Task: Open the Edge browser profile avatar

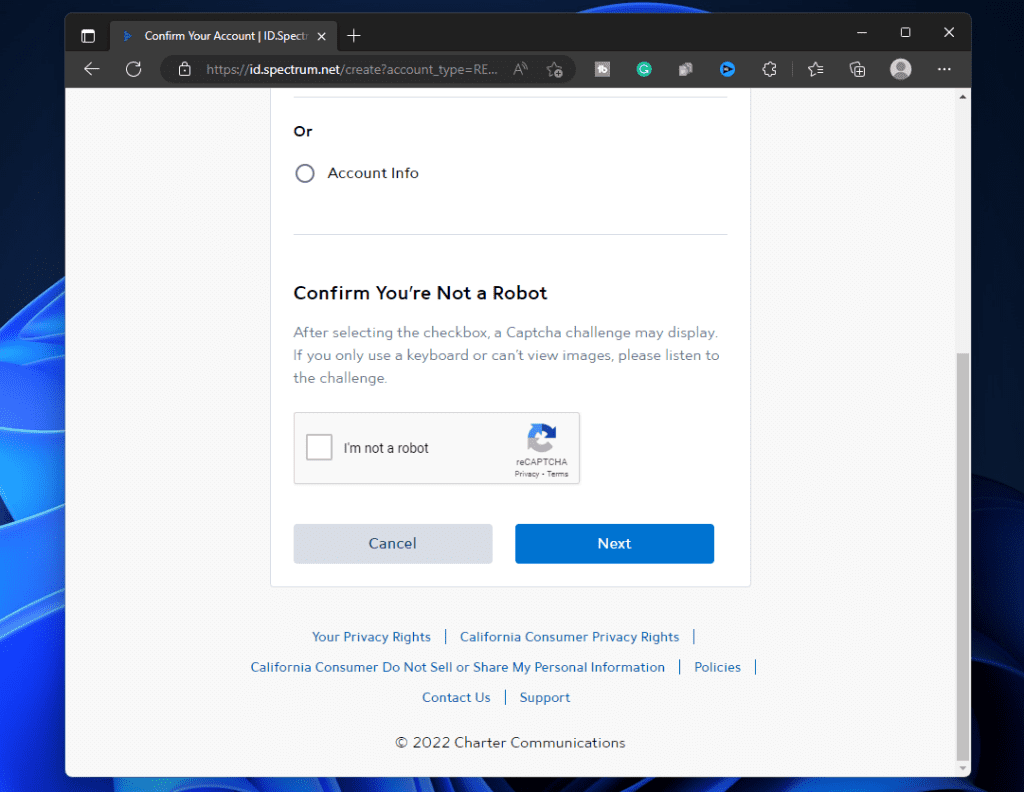Action: point(900,69)
